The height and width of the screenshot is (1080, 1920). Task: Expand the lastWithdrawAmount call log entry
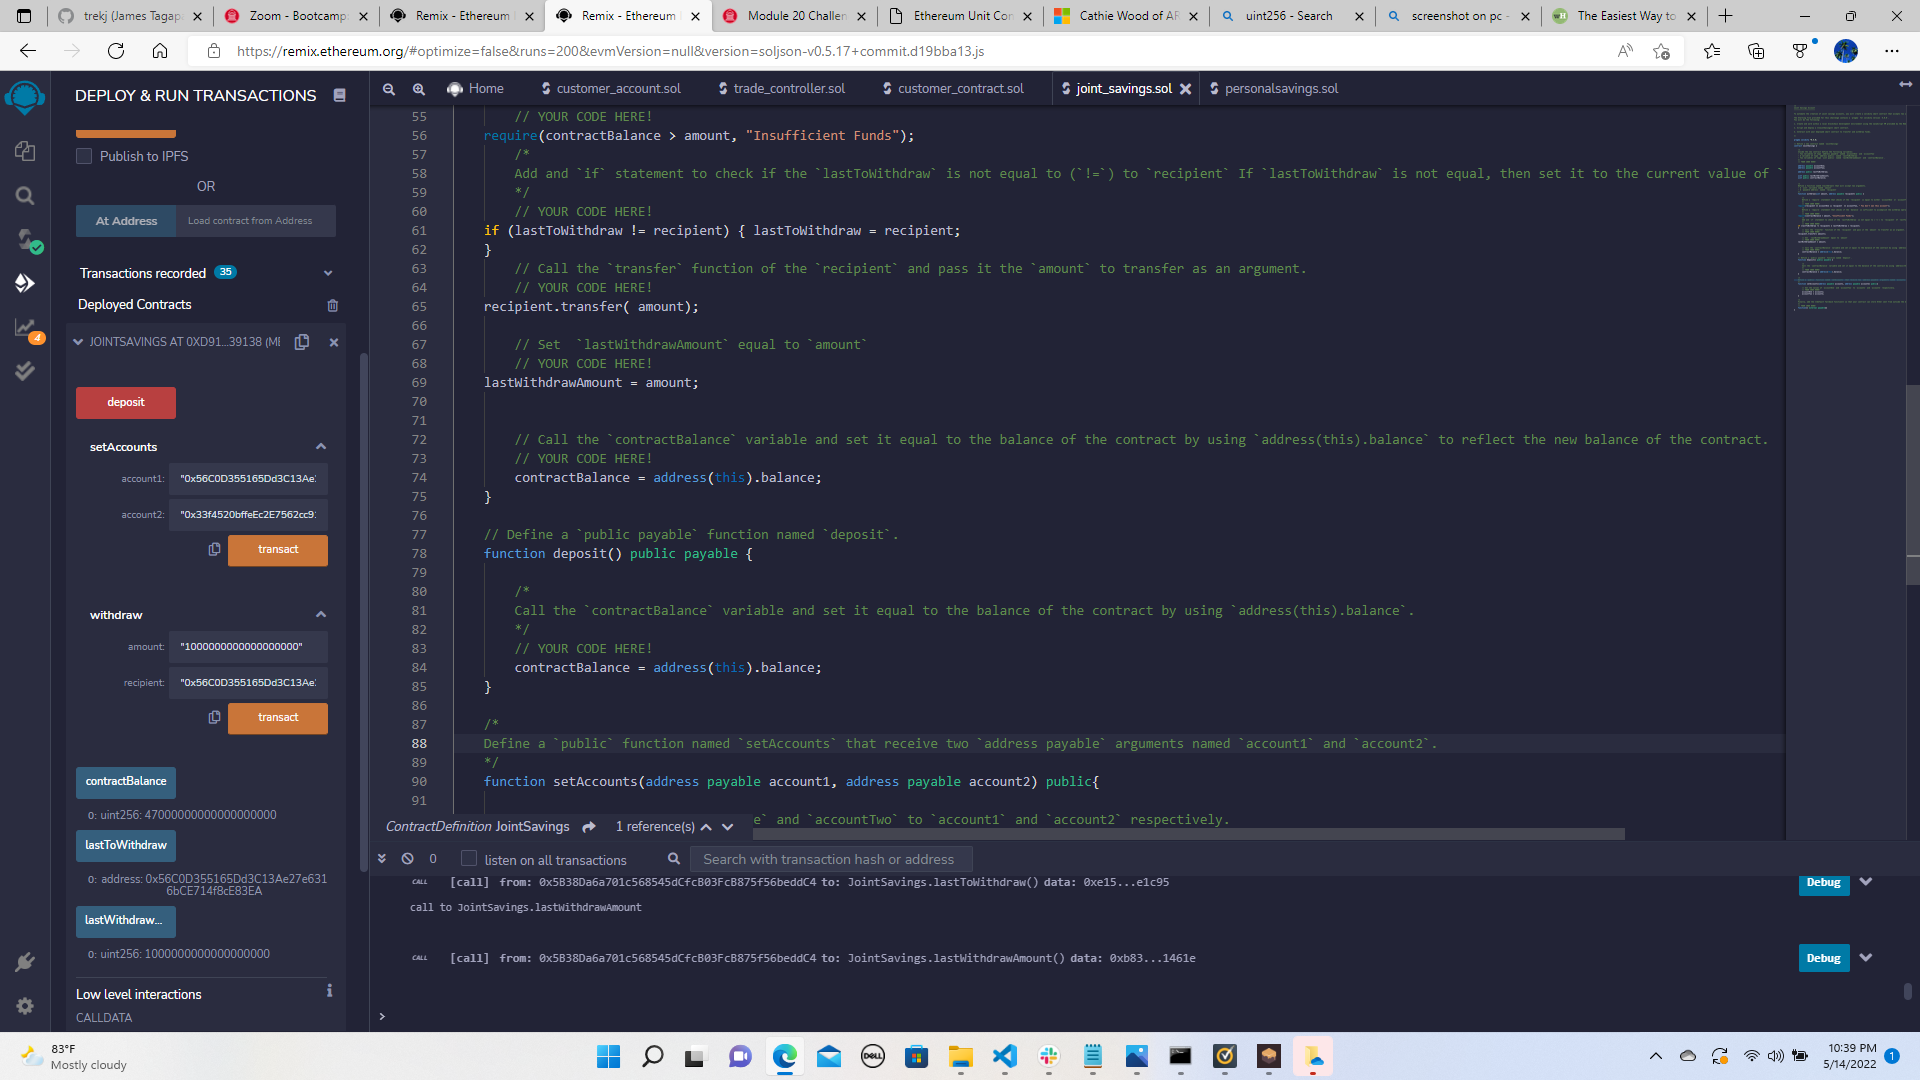coord(1866,958)
